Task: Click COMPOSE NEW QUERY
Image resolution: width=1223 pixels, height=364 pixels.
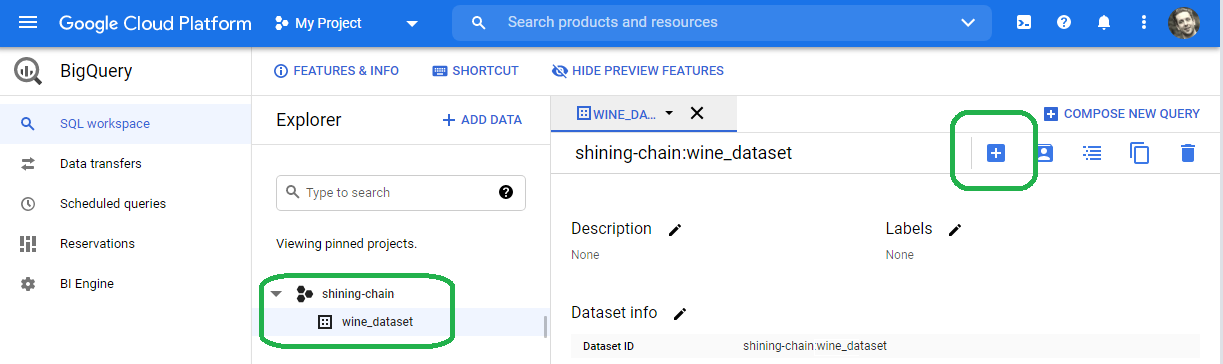Action: point(1121,114)
